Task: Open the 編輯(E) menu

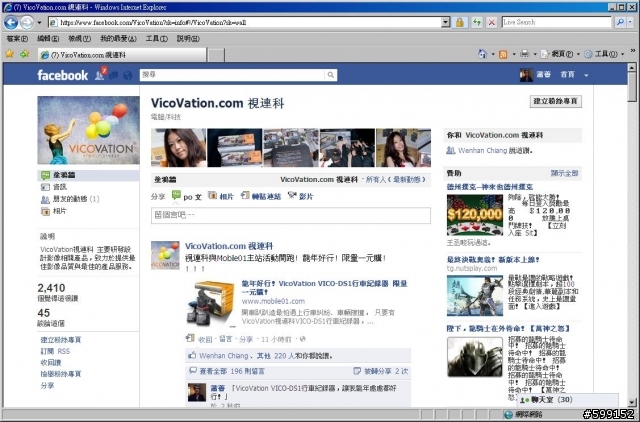Action: 48,39
